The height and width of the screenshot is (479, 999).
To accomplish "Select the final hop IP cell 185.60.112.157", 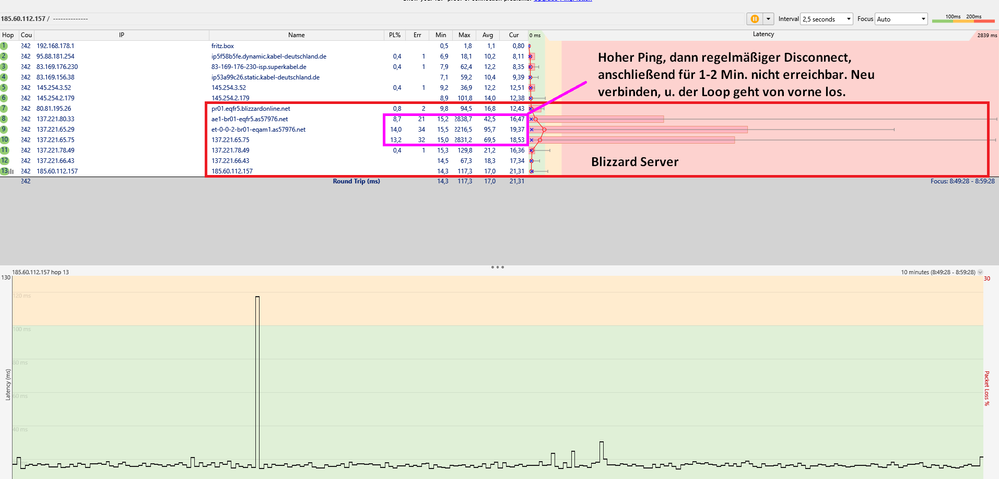I will pyautogui.click(x=57, y=171).
